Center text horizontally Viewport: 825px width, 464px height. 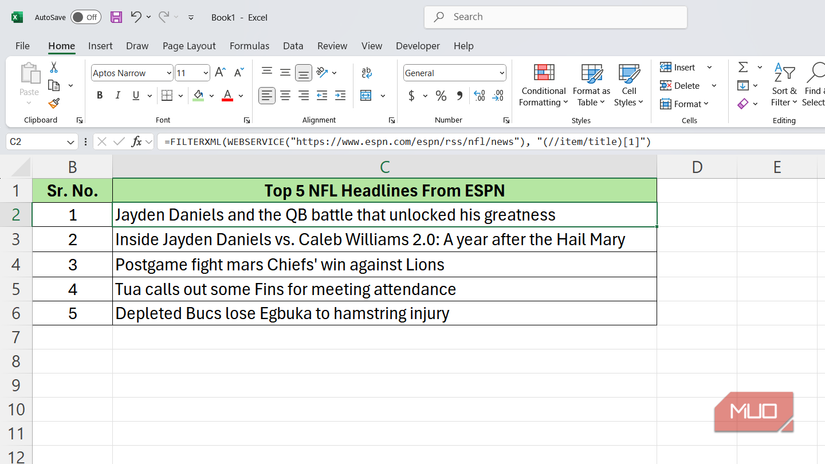coord(285,95)
